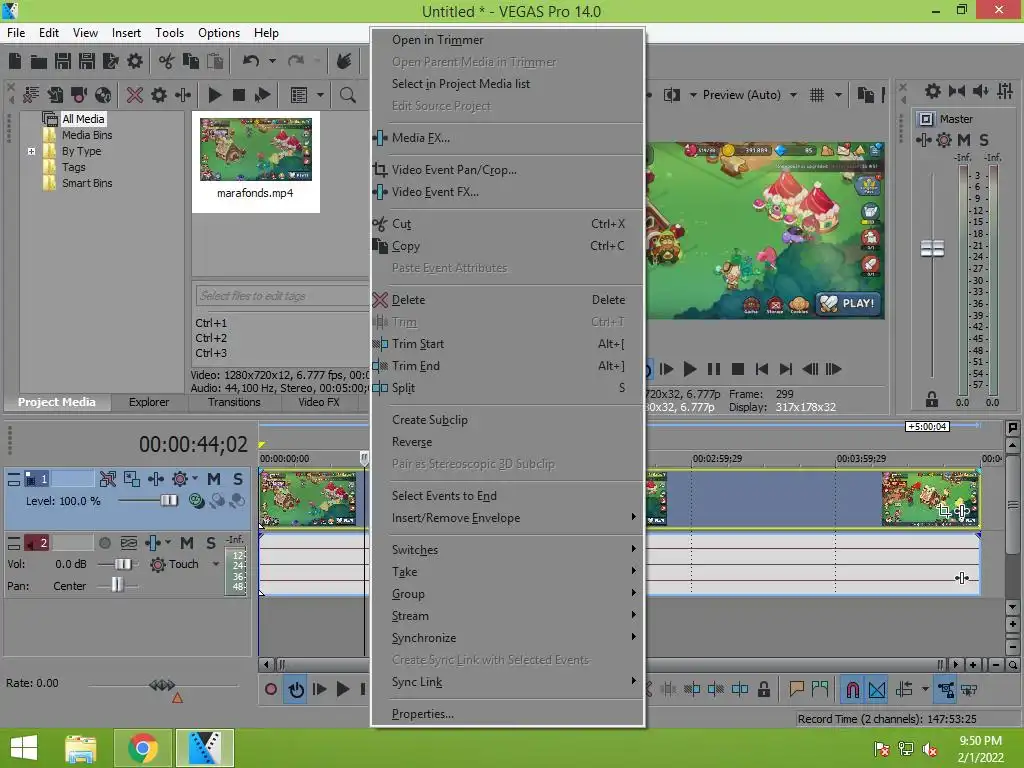The width and height of the screenshot is (1024, 768).
Task: Click the Cut scissors toolbar icon
Action: pos(167,61)
